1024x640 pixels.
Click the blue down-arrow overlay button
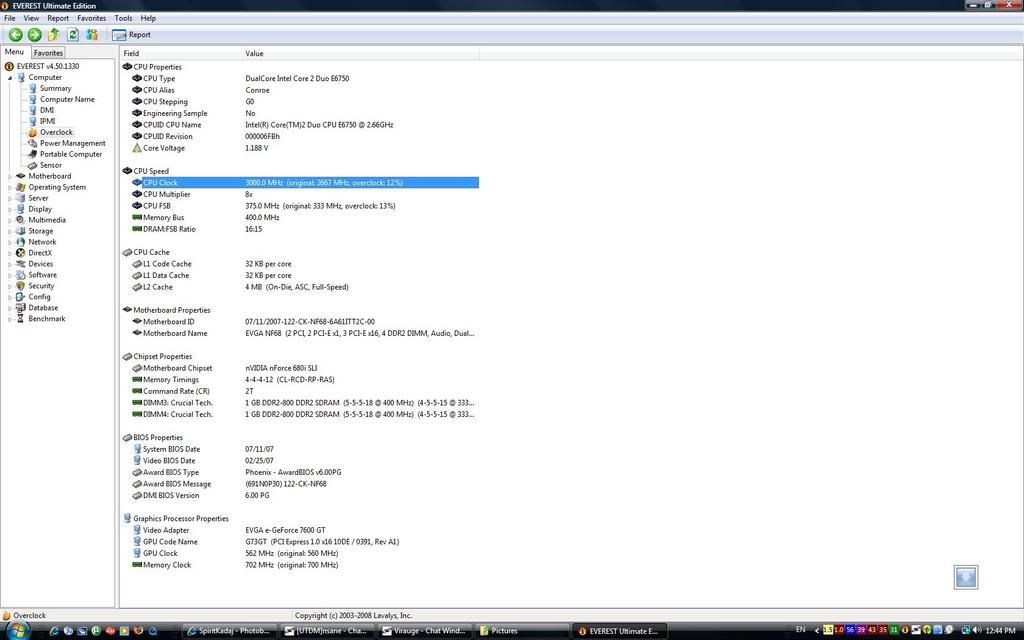click(x=966, y=577)
